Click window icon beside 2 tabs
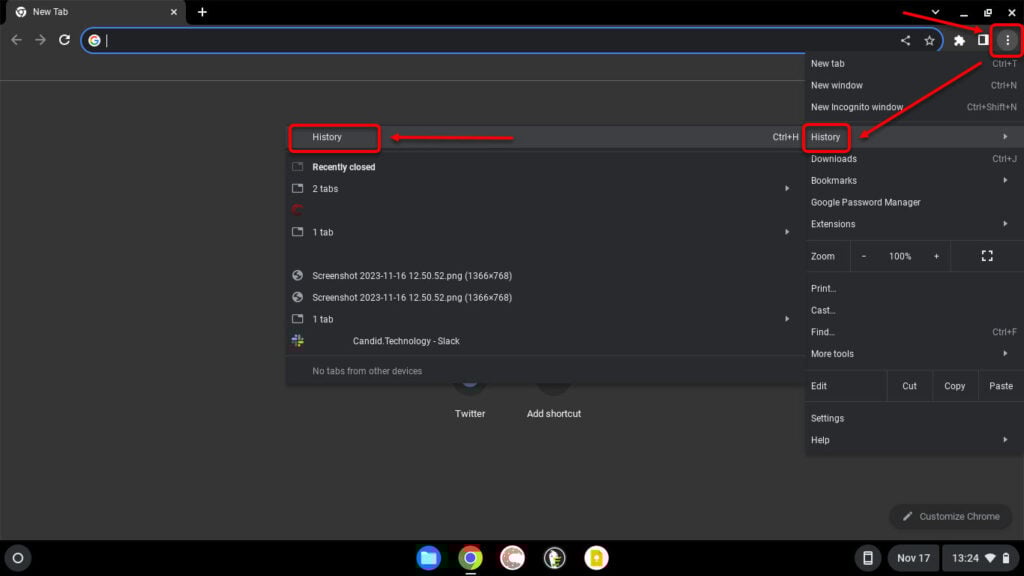The width and height of the screenshot is (1024, 576). [298, 188]
